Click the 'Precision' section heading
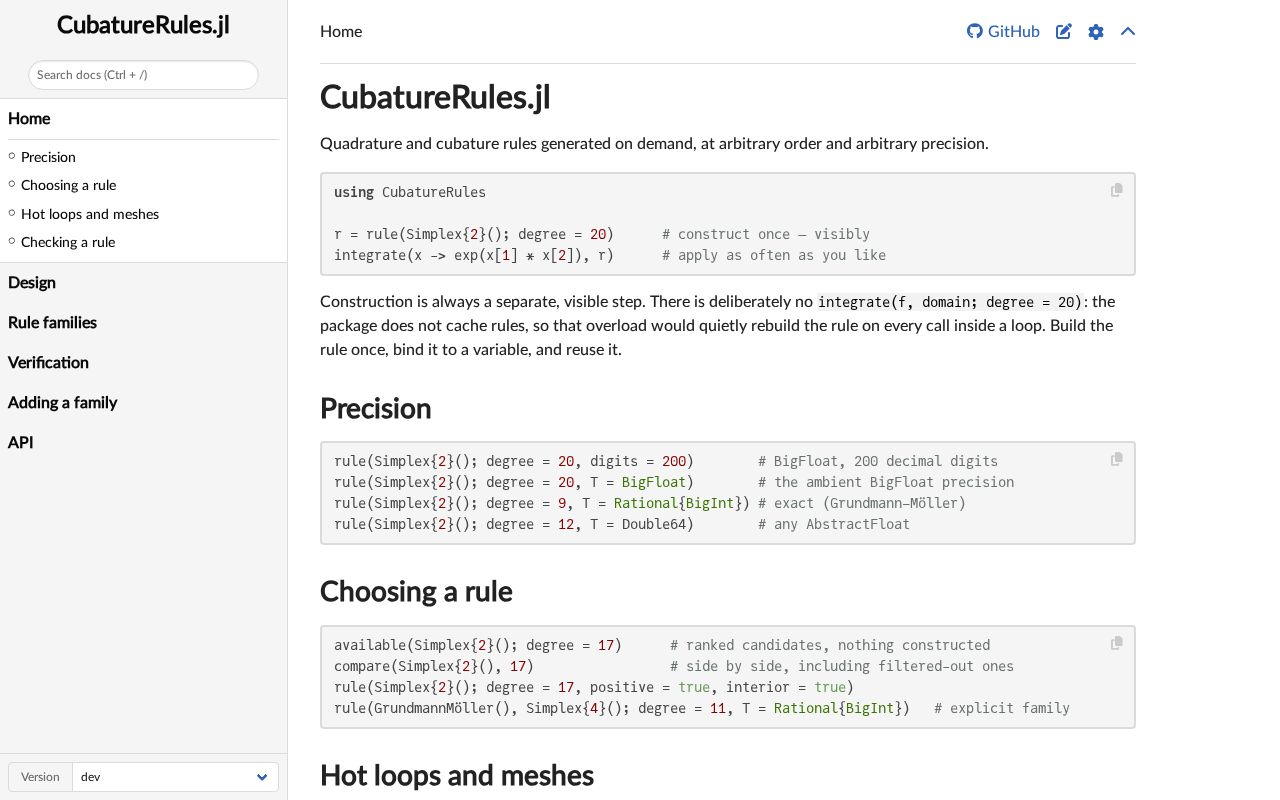The image size is (1280, 800). point(375,409)
